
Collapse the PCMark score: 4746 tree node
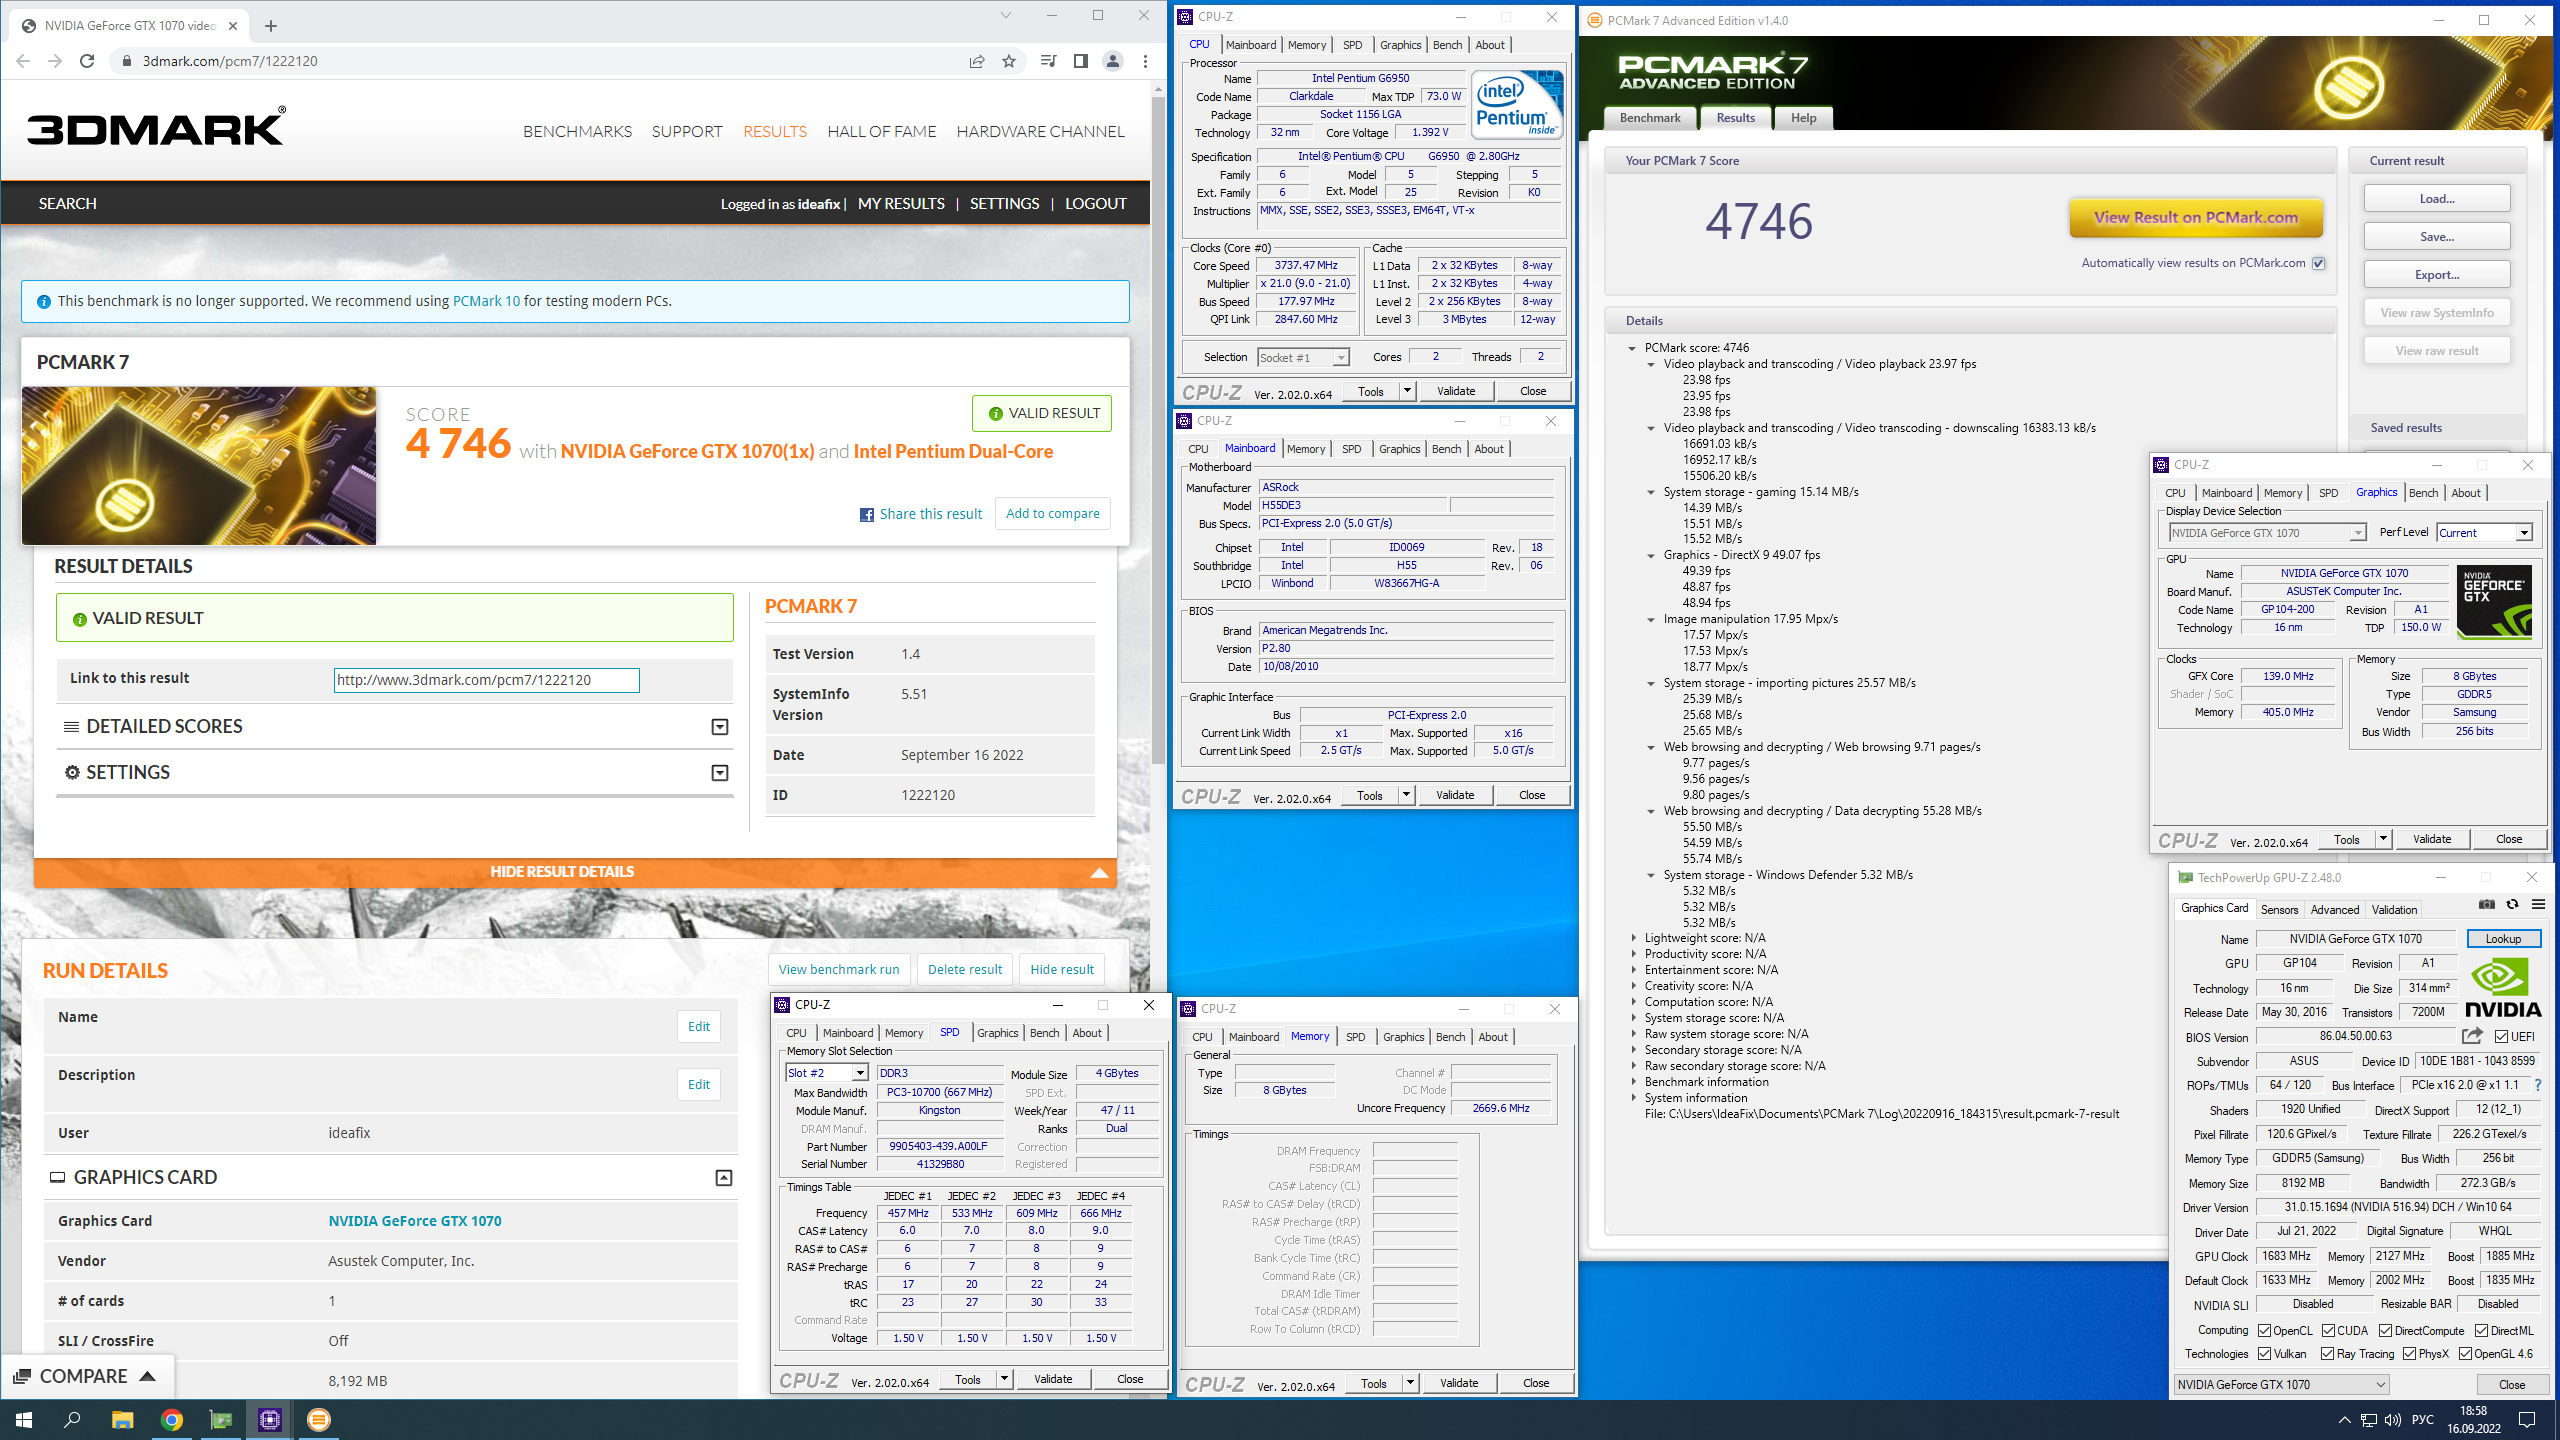1633,348
